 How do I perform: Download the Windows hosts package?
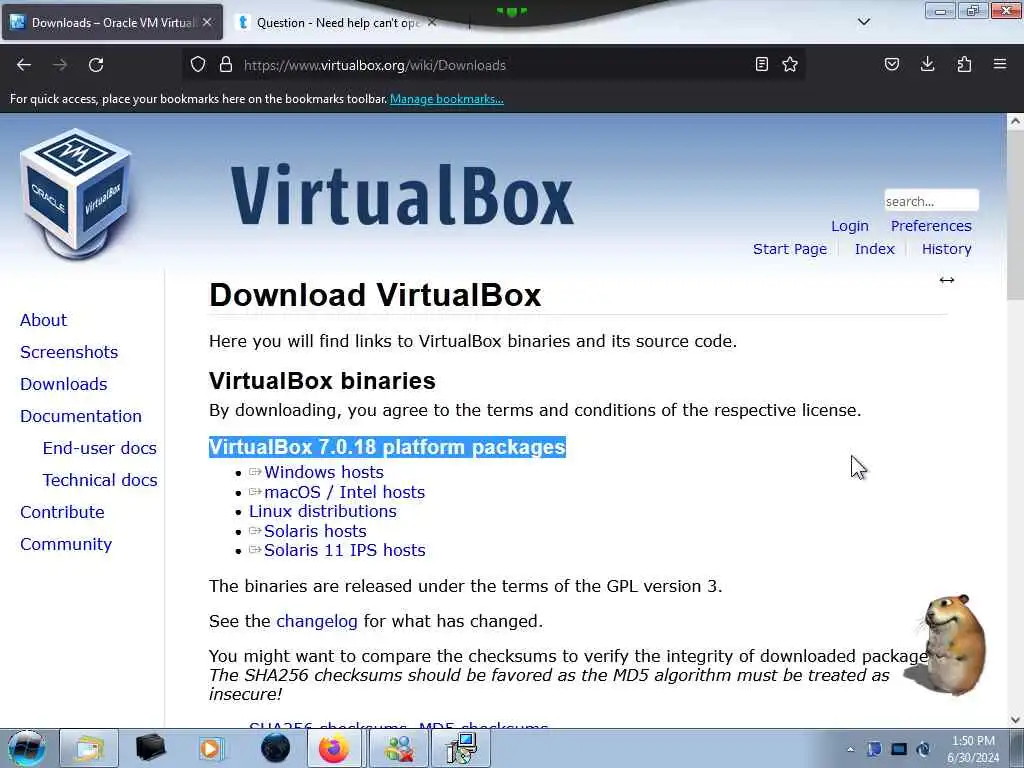click(323, 472)
